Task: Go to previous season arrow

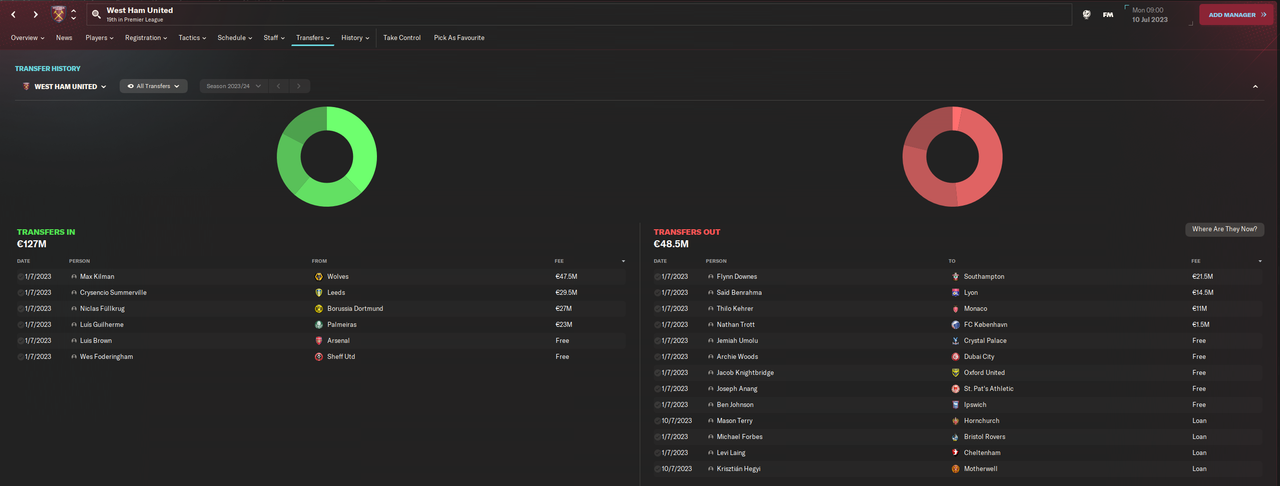Action: (278, 86)
